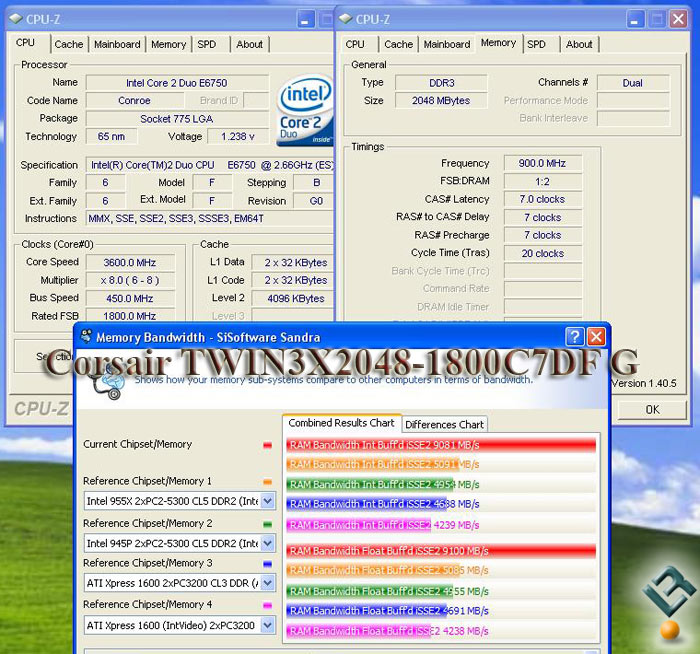Click blue Float Buff'd 4691 MB/s bar
700x654 pixels.
pyautogui.click(x=367, y=611)
